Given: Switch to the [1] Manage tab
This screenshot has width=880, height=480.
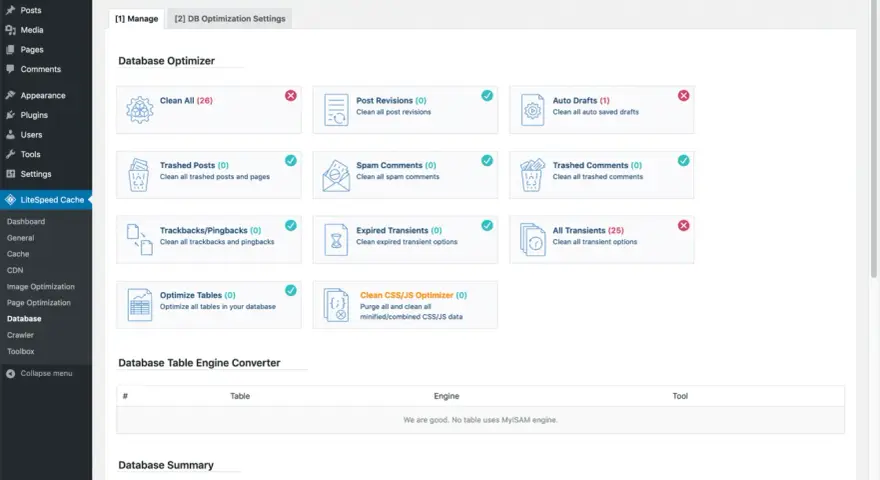Looking at the screenshot, I should tap(136, 19).
